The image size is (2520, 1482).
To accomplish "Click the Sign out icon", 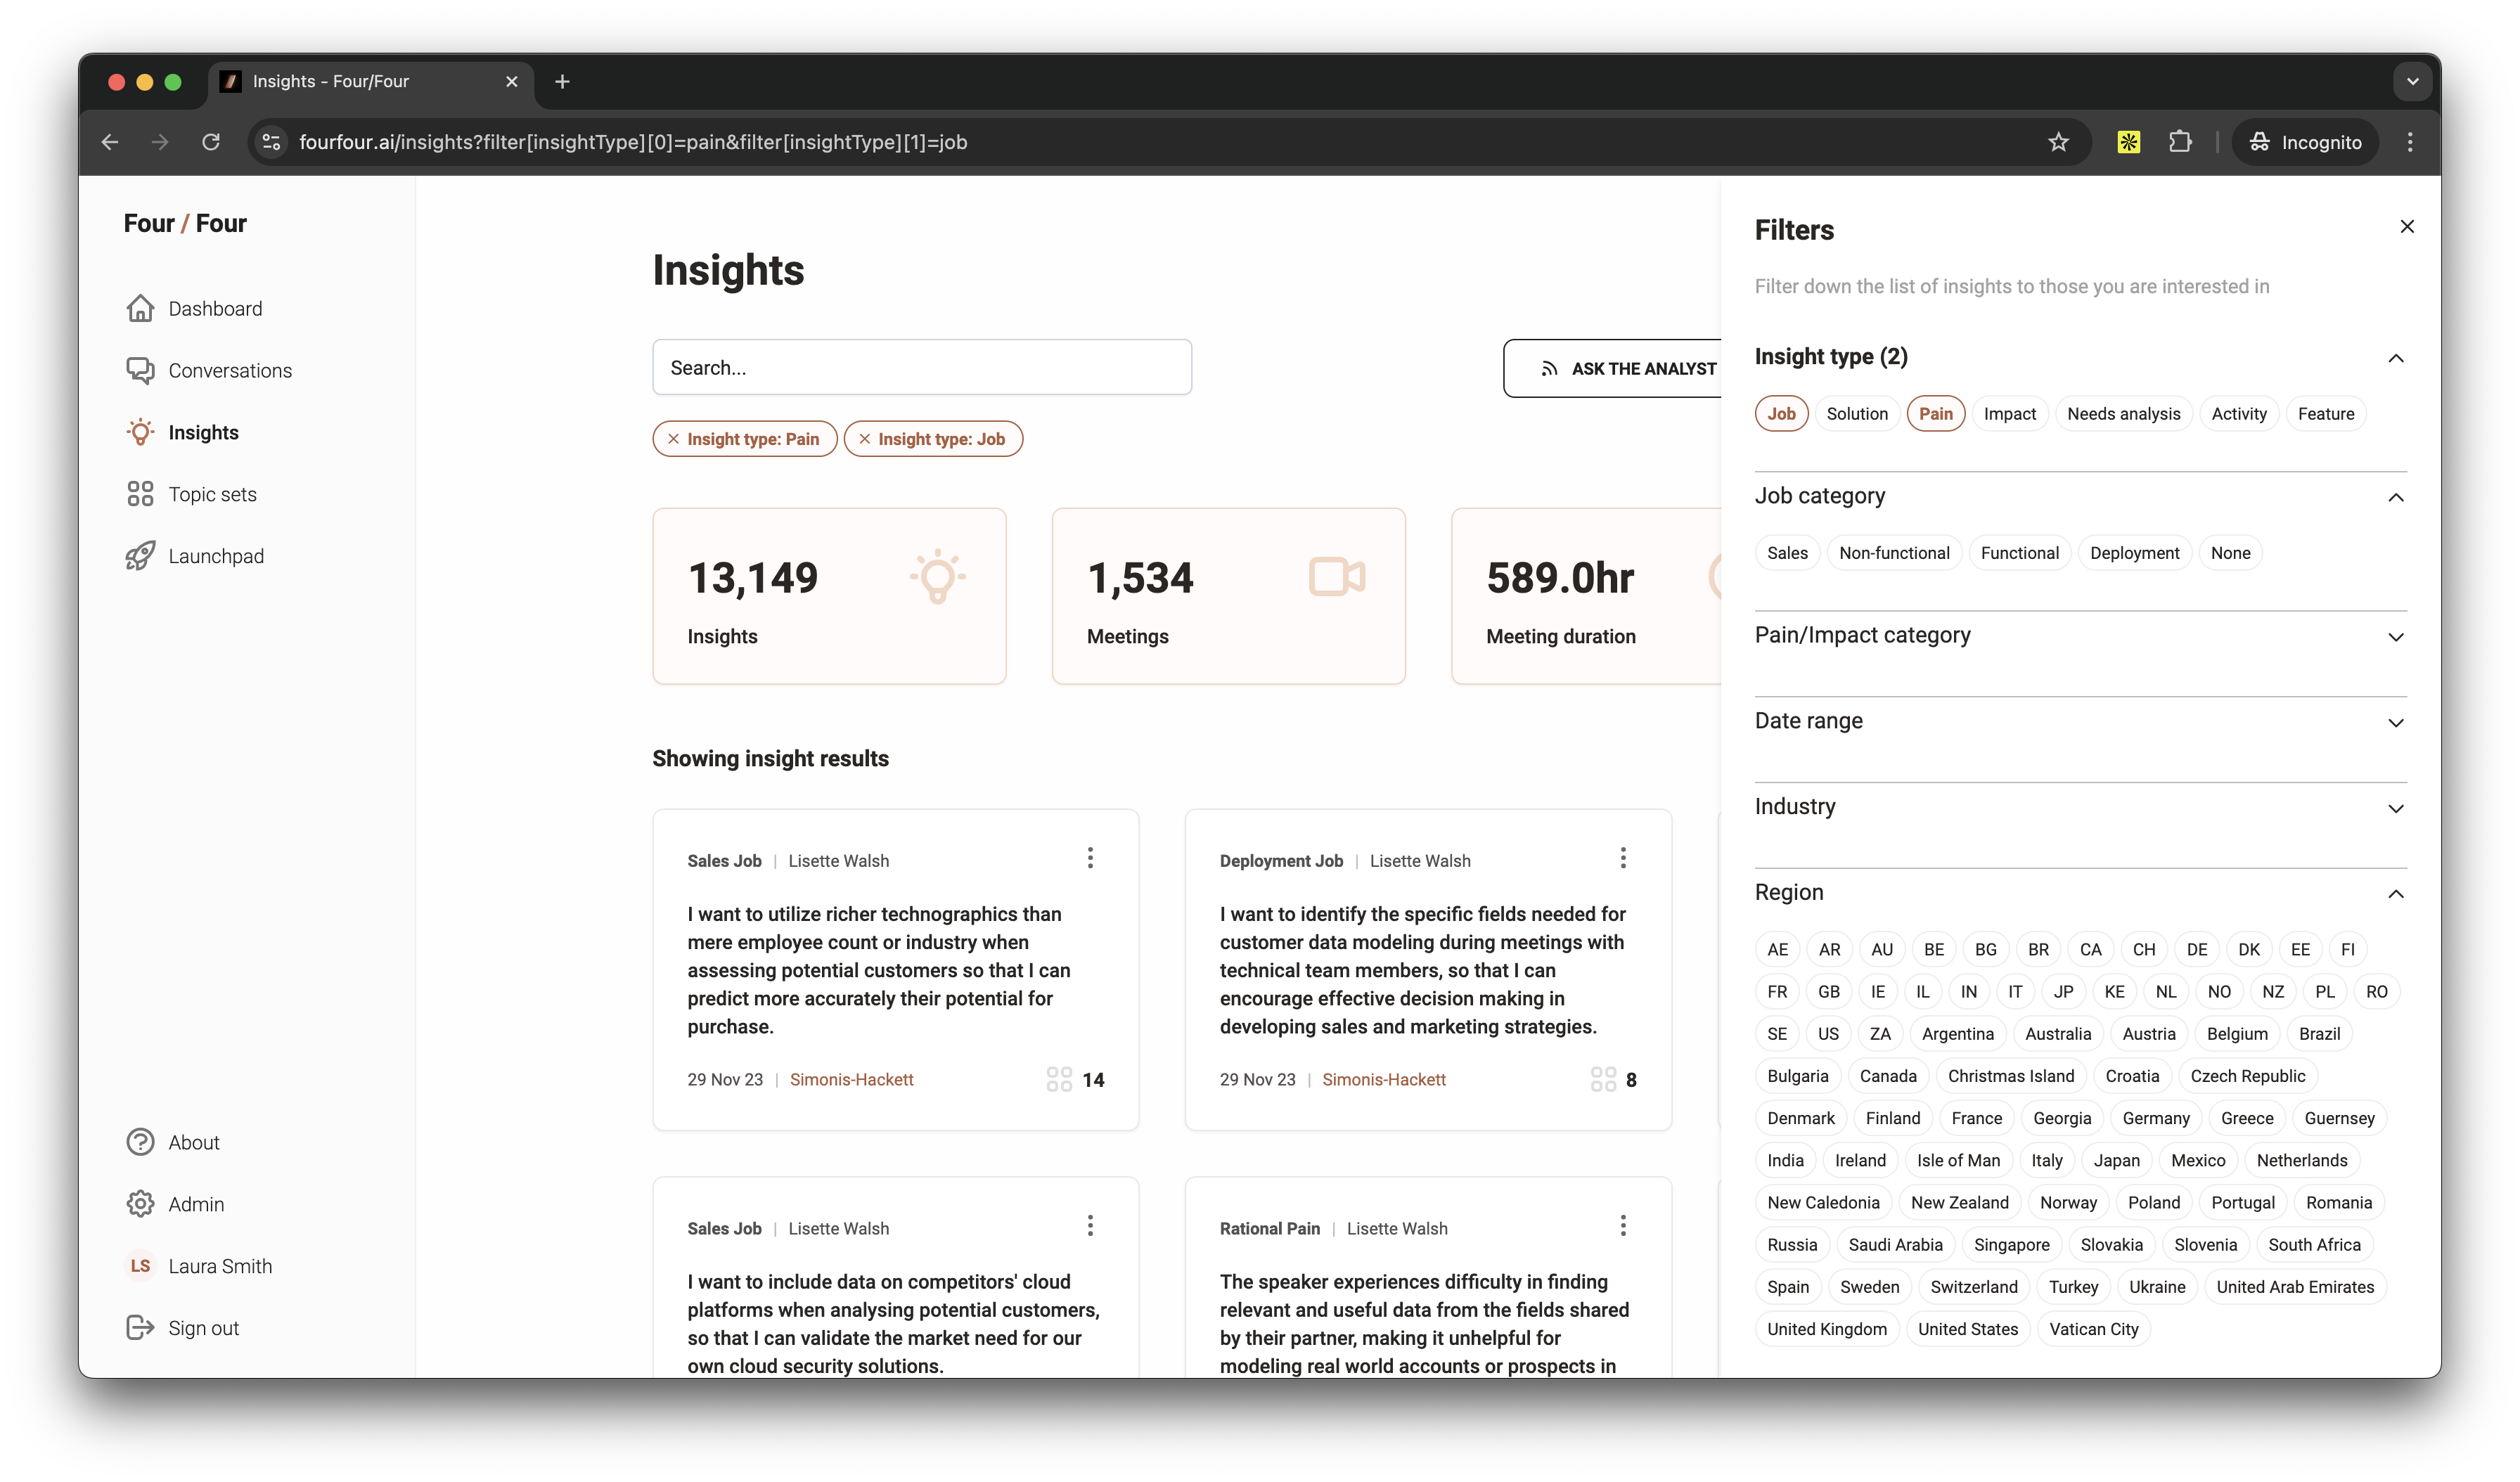I will tap(140, 1328).
